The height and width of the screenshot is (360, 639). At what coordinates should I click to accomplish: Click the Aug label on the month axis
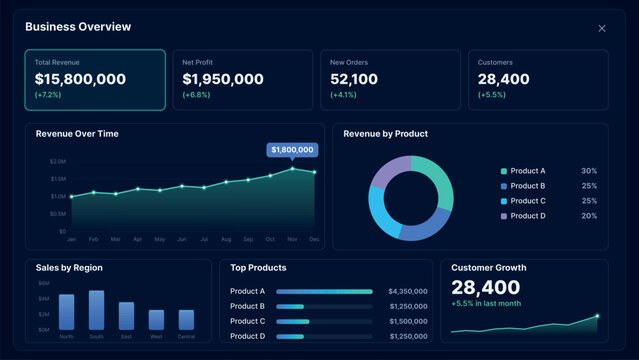click(x=226, y=239)
